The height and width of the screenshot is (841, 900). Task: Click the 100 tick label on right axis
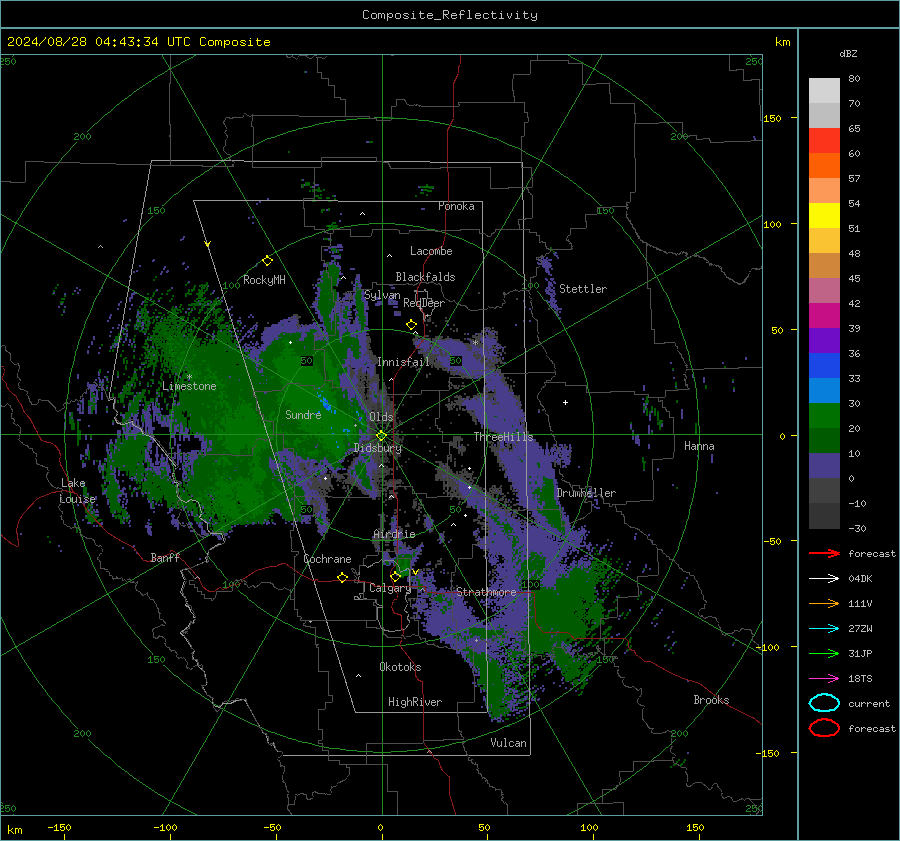[773, 224]
